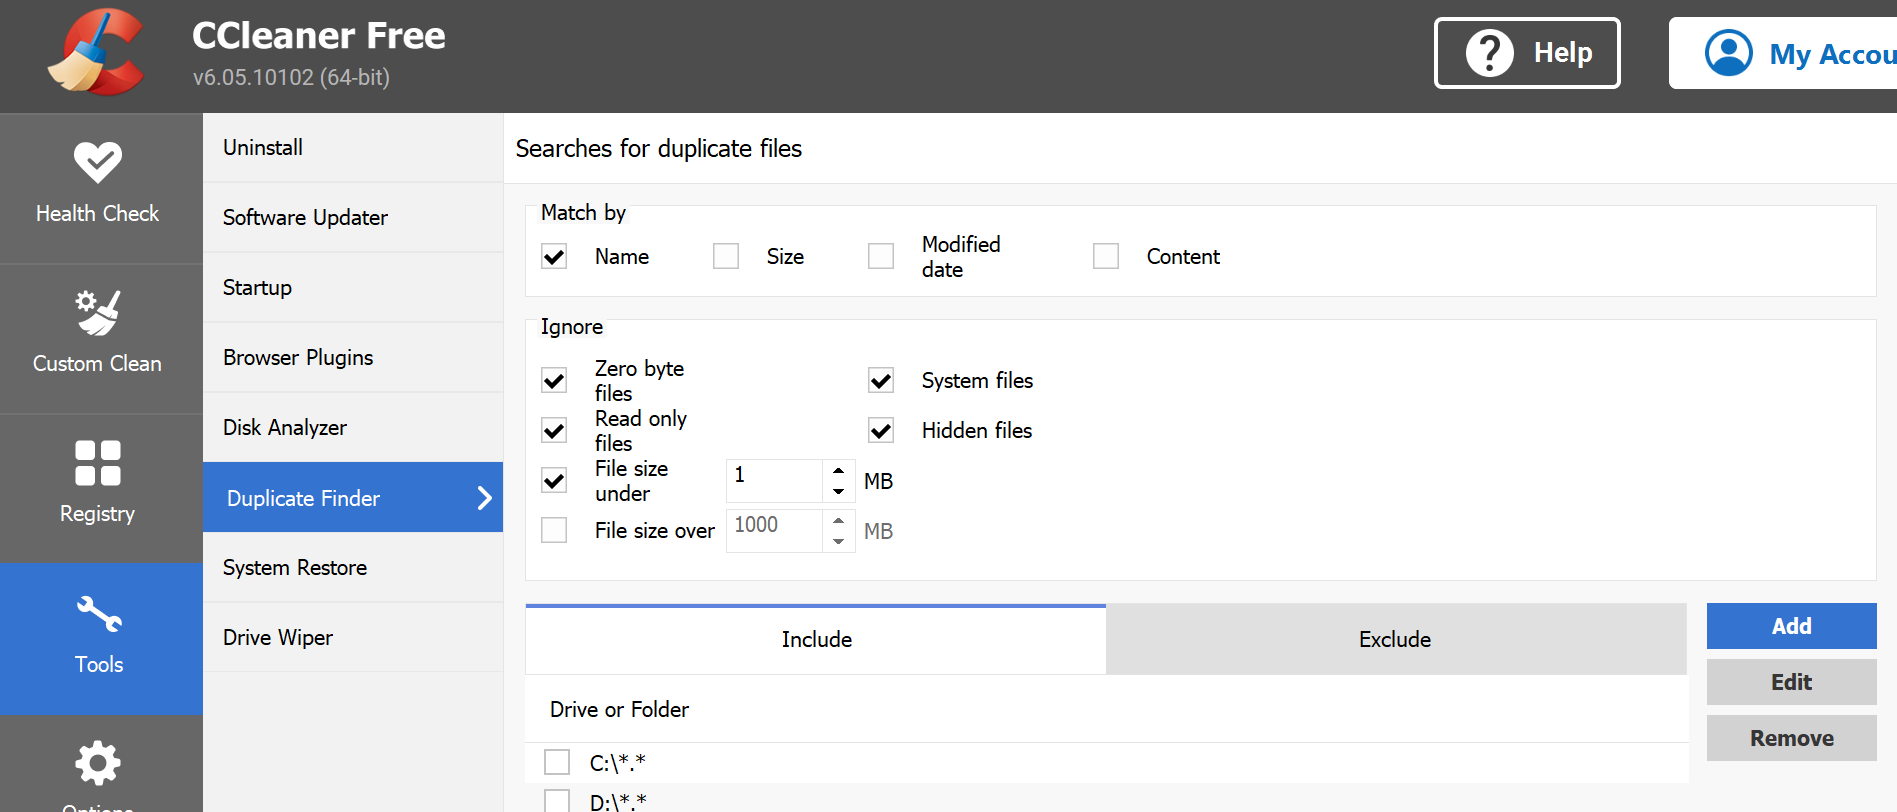Check the File size over checkbox
The height and width of the screenshot is (812, 1897).
click(x=554, y=531)
